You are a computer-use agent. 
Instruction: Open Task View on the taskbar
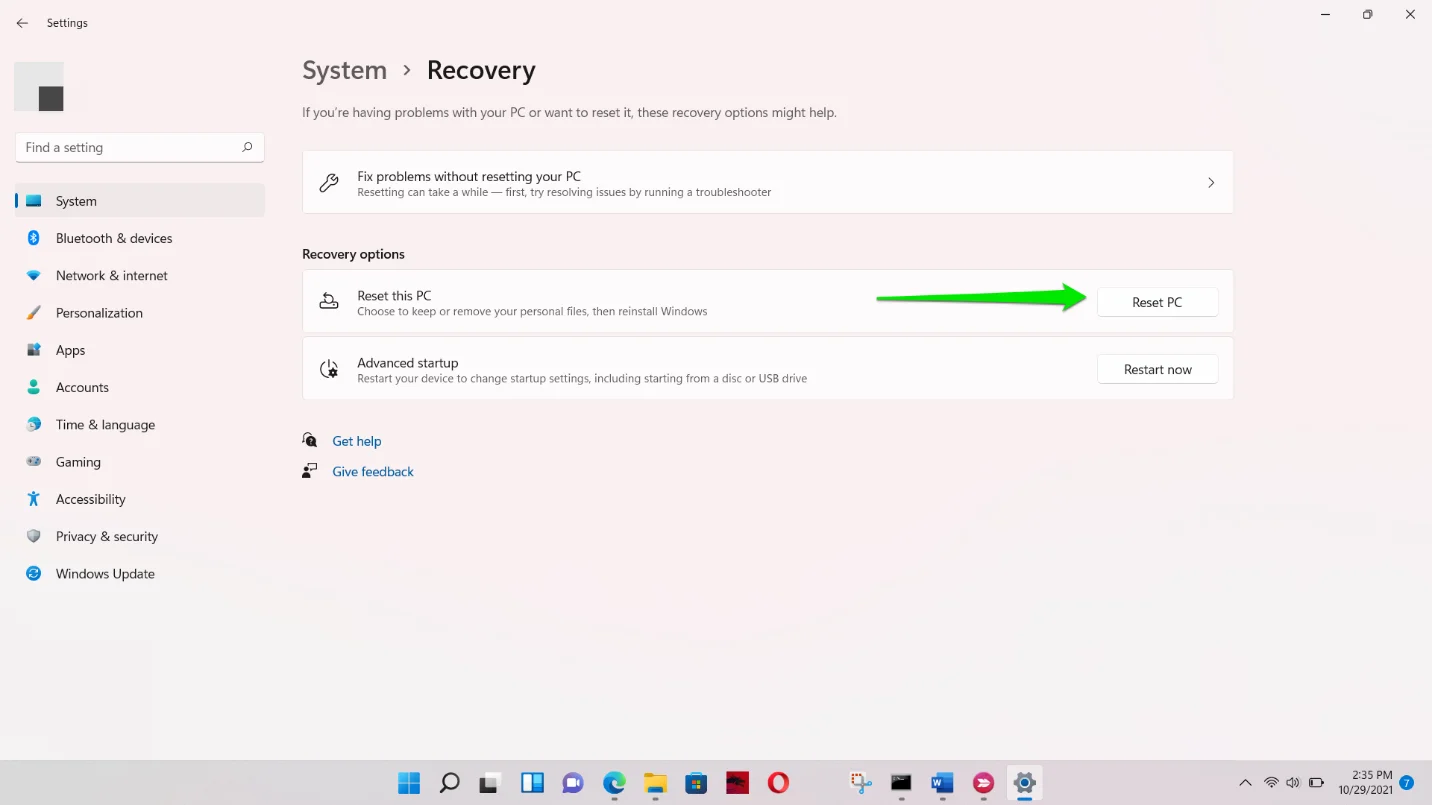point(489,783)
